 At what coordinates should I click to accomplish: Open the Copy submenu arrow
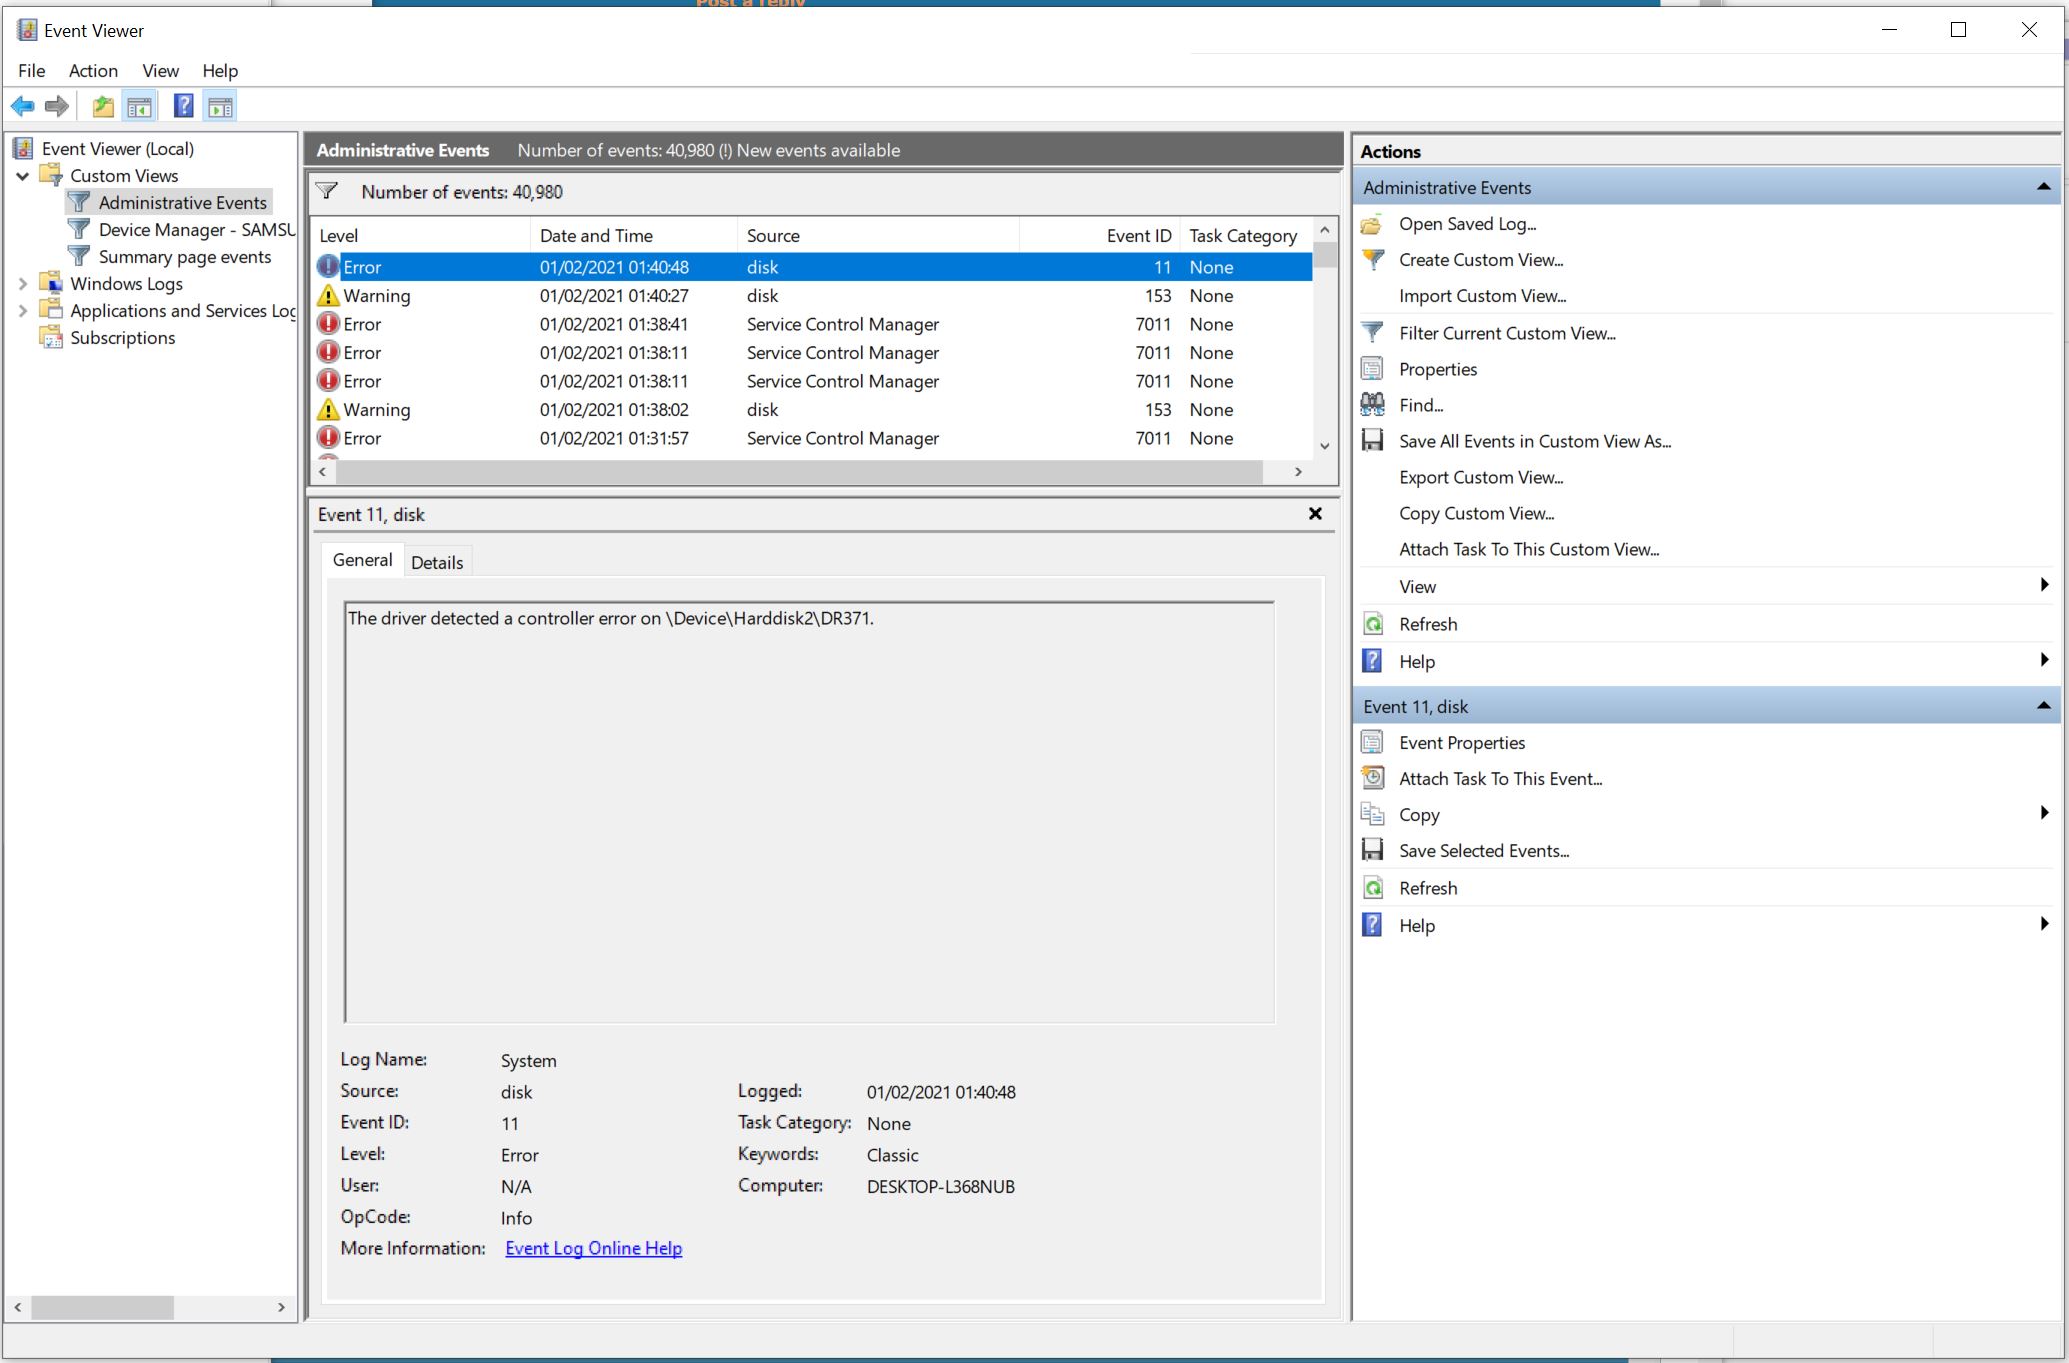pos(2044,813)
